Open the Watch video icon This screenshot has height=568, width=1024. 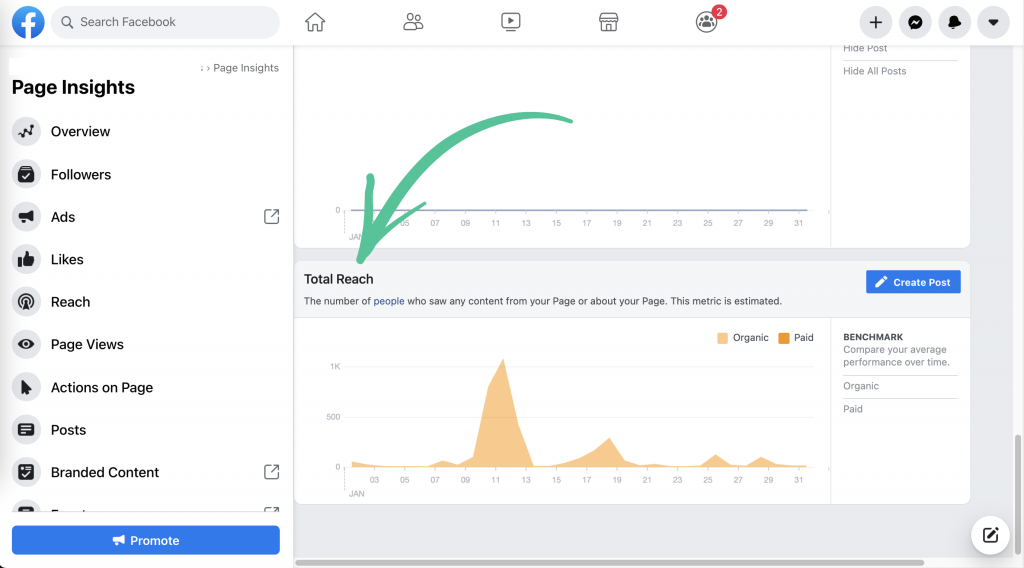[x=511, y=22]
